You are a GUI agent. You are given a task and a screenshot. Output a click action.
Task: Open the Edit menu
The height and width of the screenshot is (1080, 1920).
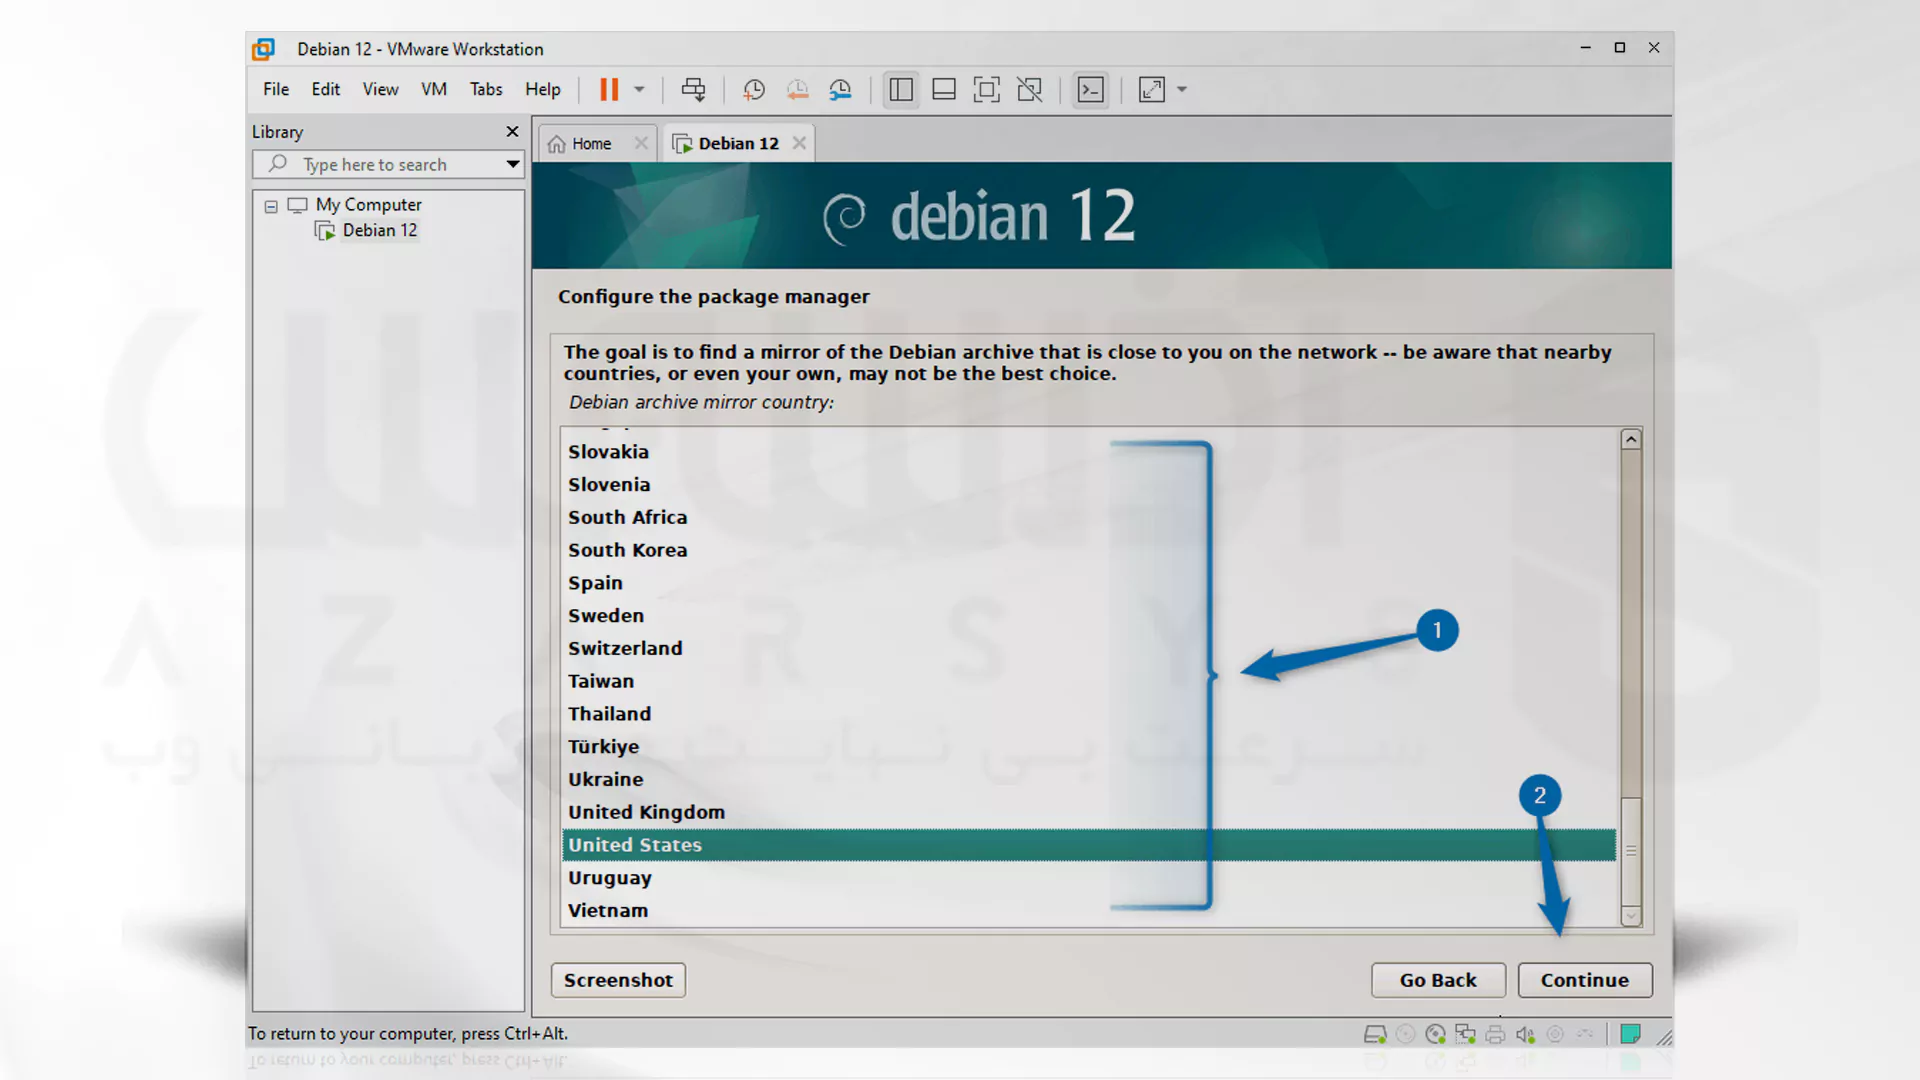pos(326,89)
